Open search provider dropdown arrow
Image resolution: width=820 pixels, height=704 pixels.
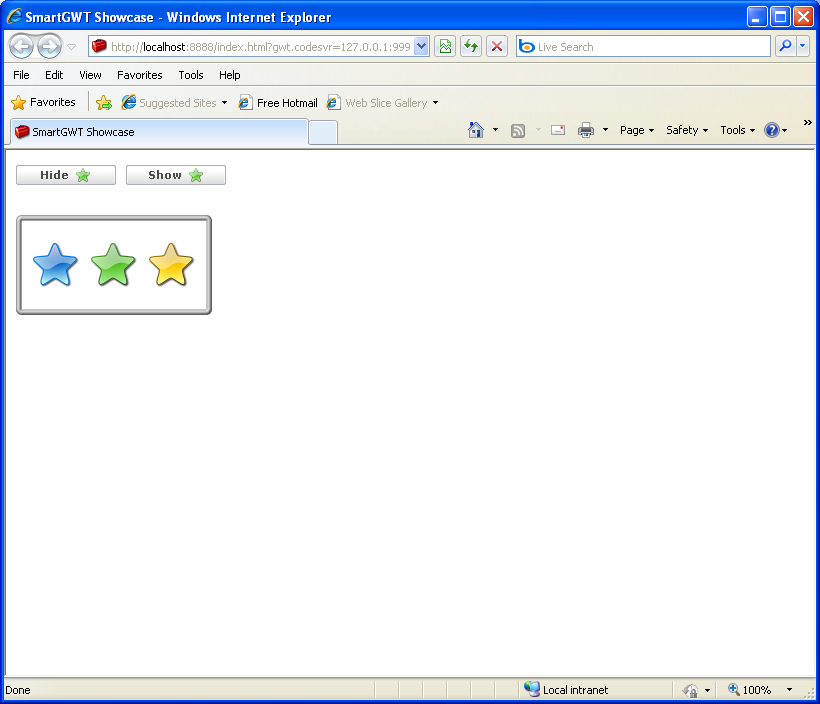click(x=803, y=47)
